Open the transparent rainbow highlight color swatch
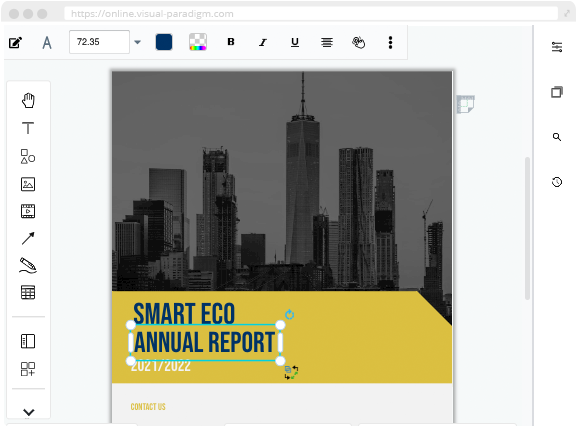The image size is (578, 434). click(x=198, y=42)
